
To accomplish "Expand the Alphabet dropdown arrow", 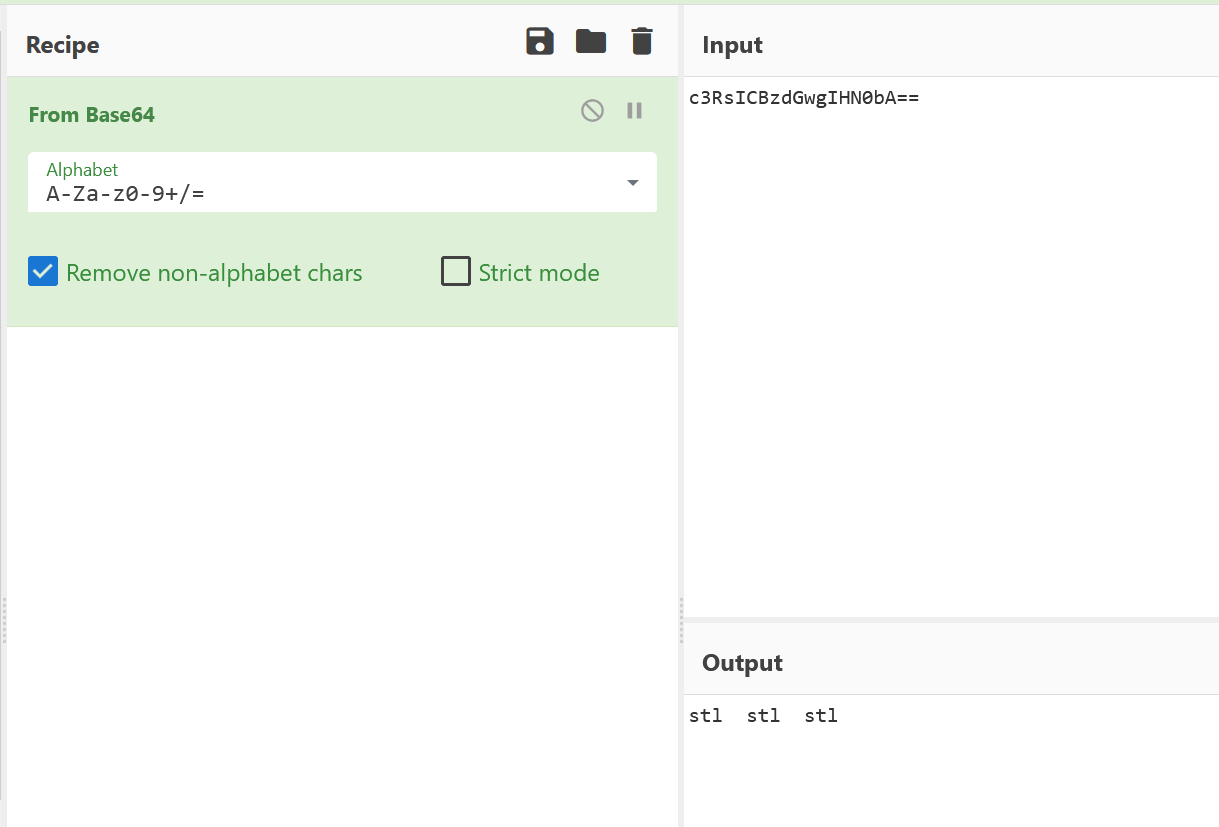I will (632, 183).
